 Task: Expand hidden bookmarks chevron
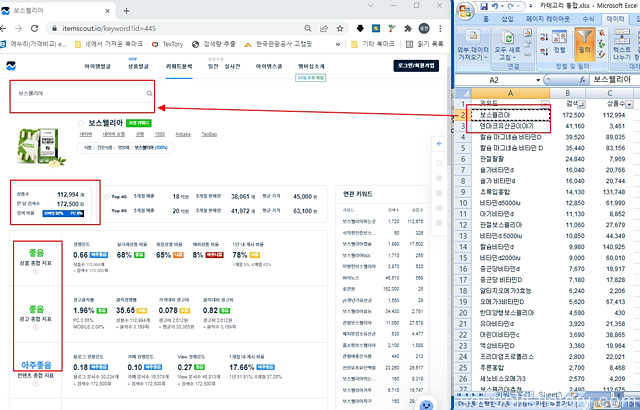[338, 44]
